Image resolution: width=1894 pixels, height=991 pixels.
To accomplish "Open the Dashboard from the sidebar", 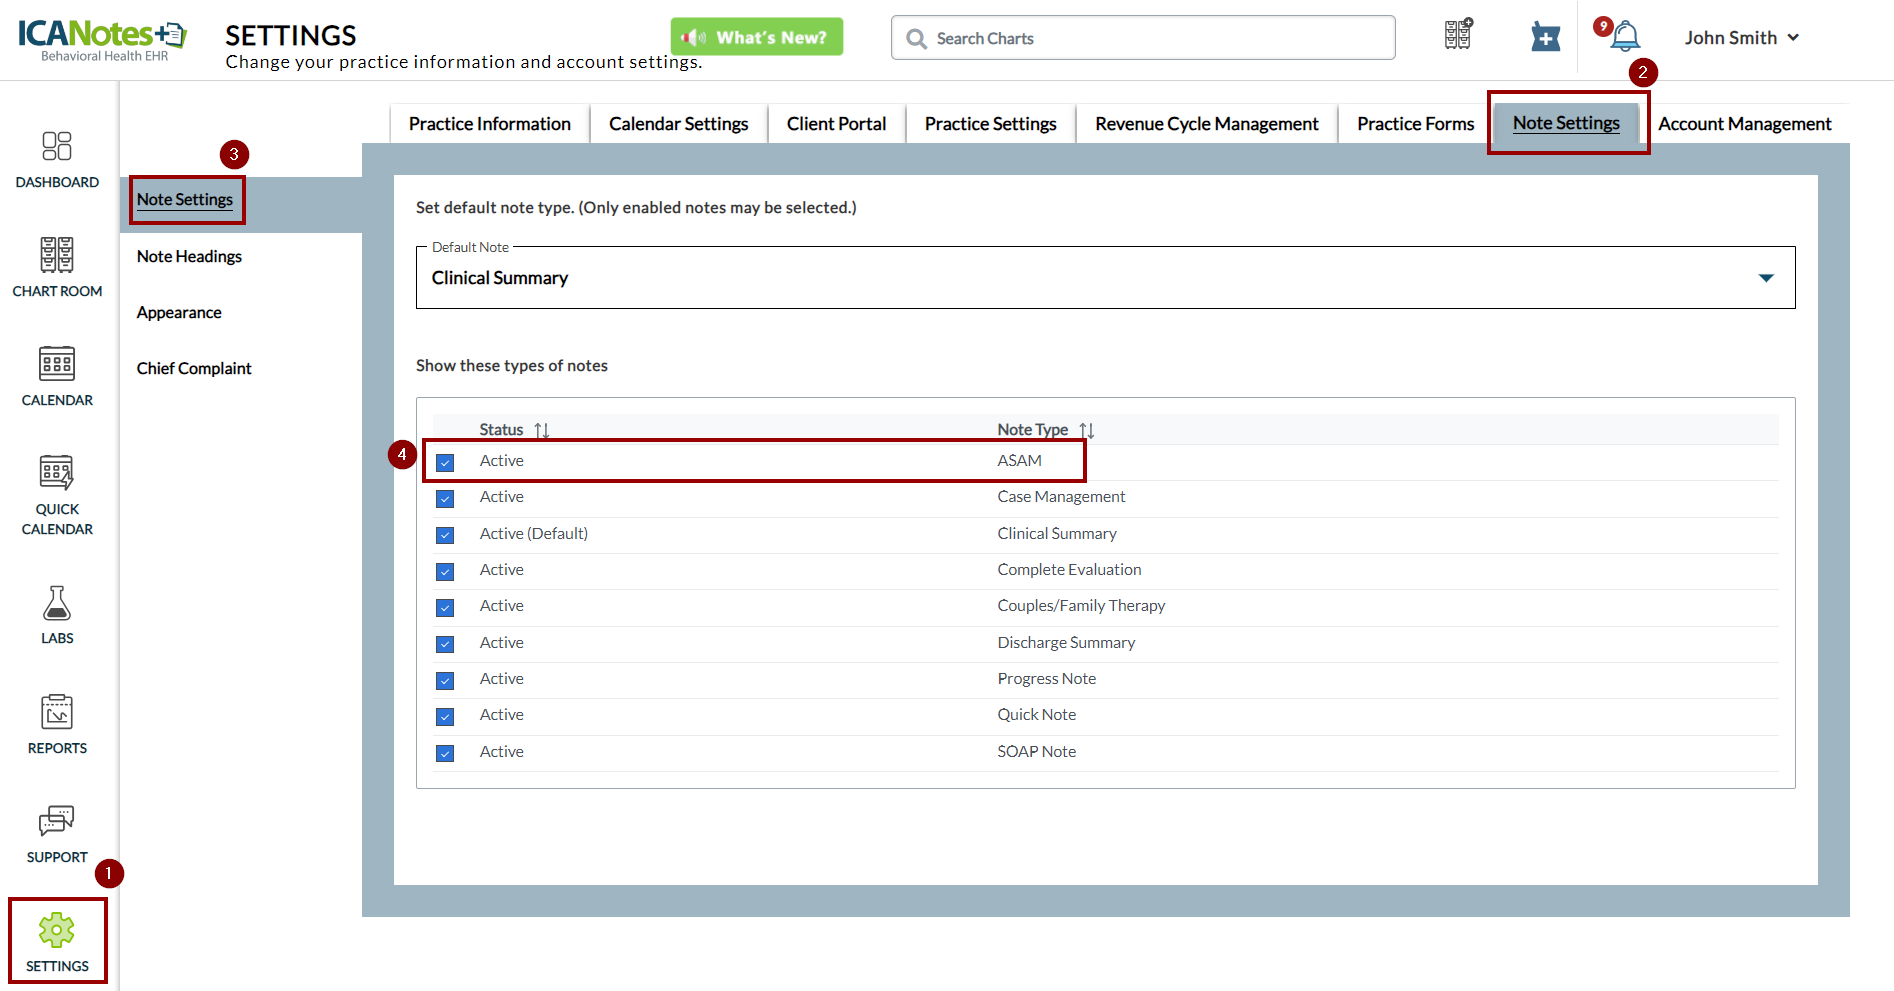I will click(x=57, y=159).
